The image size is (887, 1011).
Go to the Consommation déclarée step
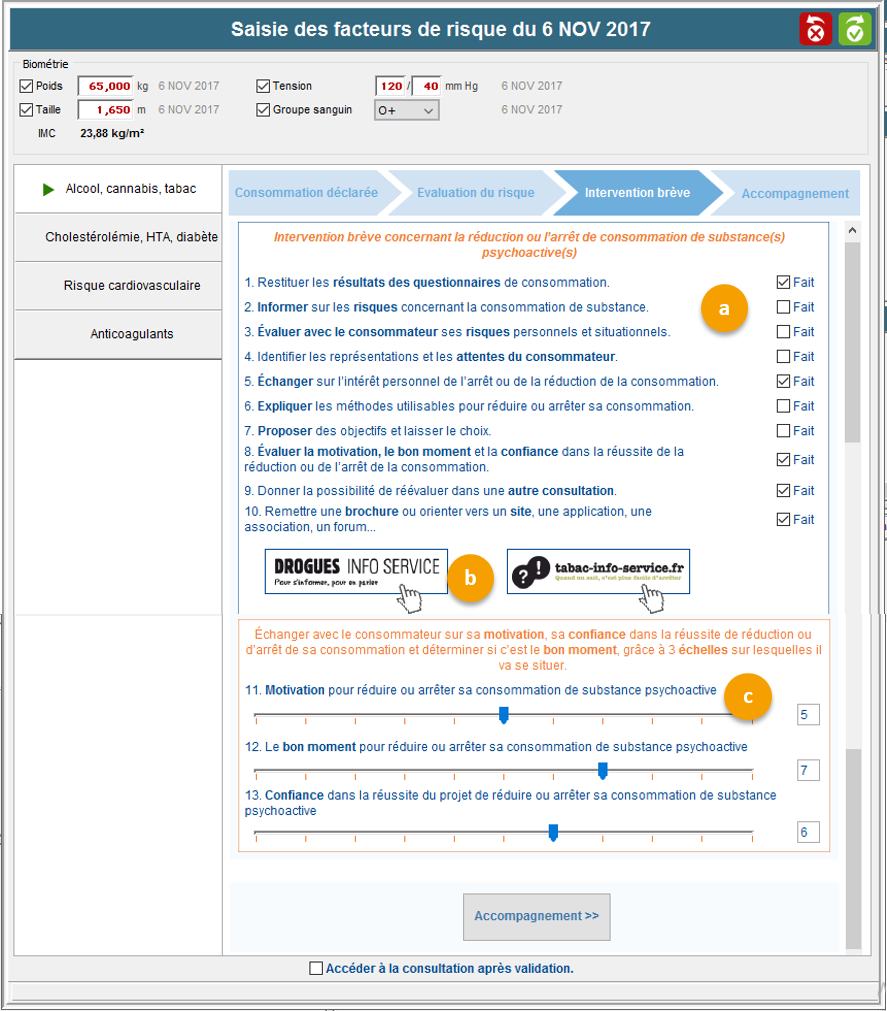click(x=306, y=193)
